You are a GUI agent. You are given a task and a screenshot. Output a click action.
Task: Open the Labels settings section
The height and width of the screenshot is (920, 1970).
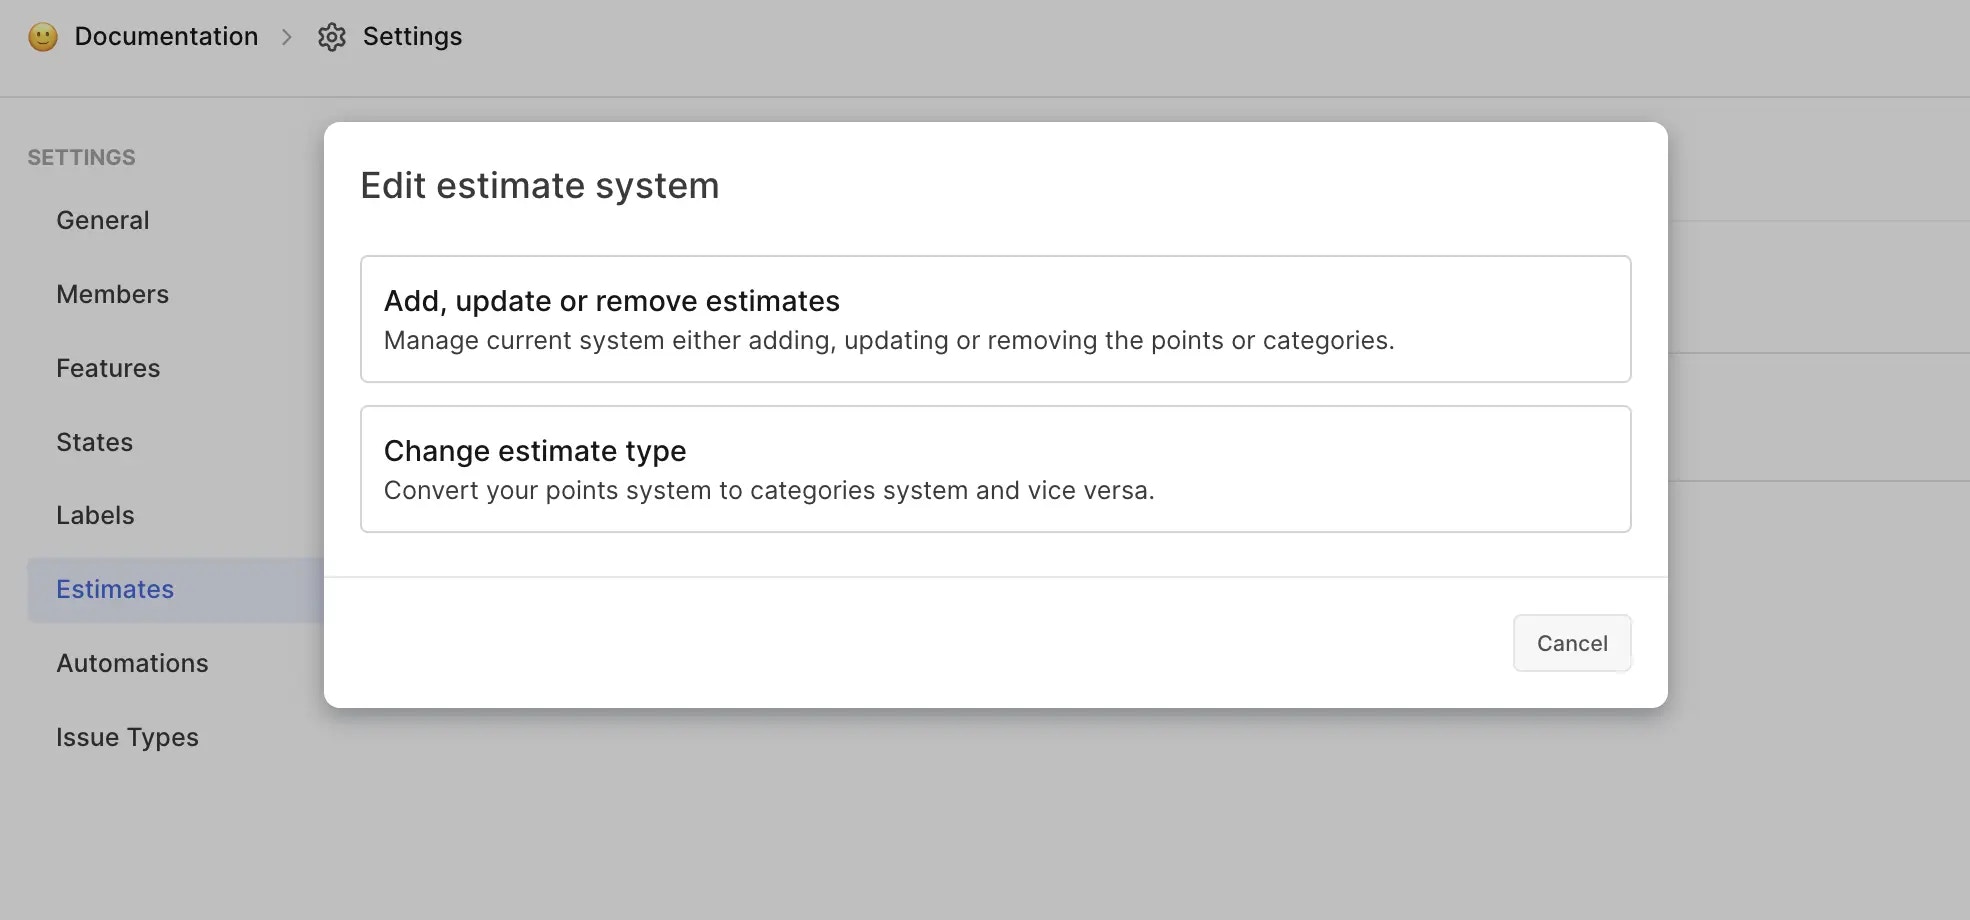(95, 515)
